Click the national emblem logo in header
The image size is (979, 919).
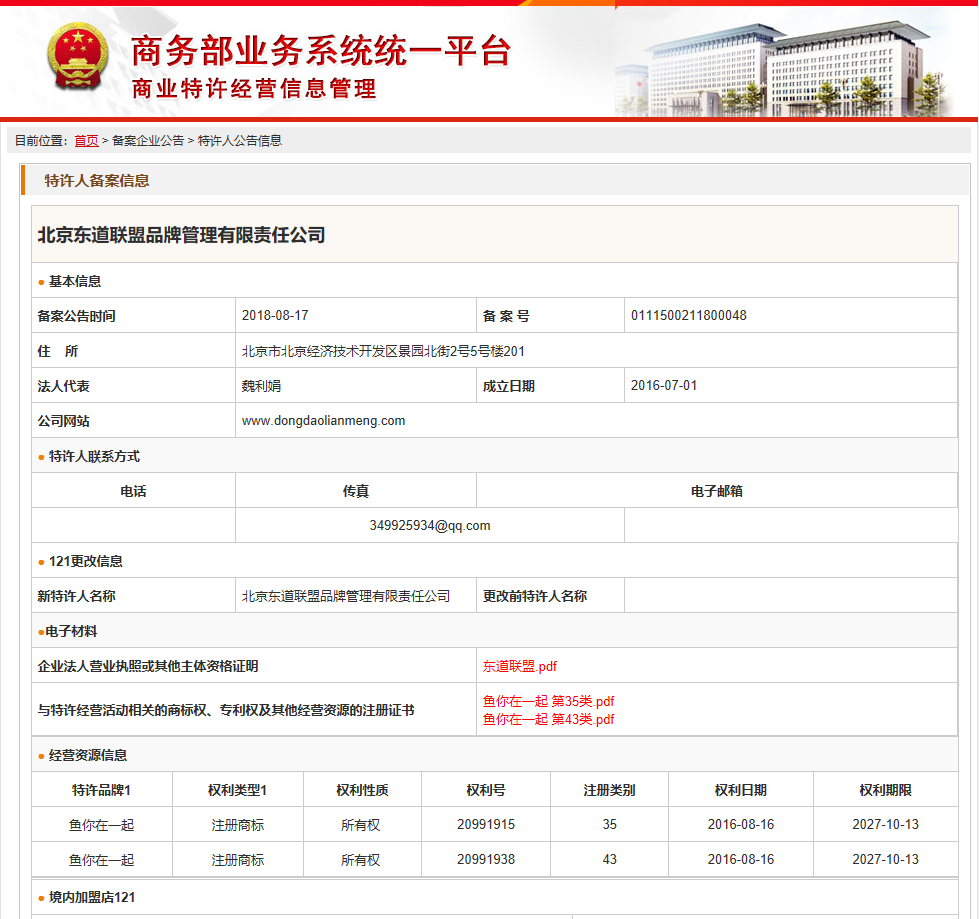pos(77,57)
